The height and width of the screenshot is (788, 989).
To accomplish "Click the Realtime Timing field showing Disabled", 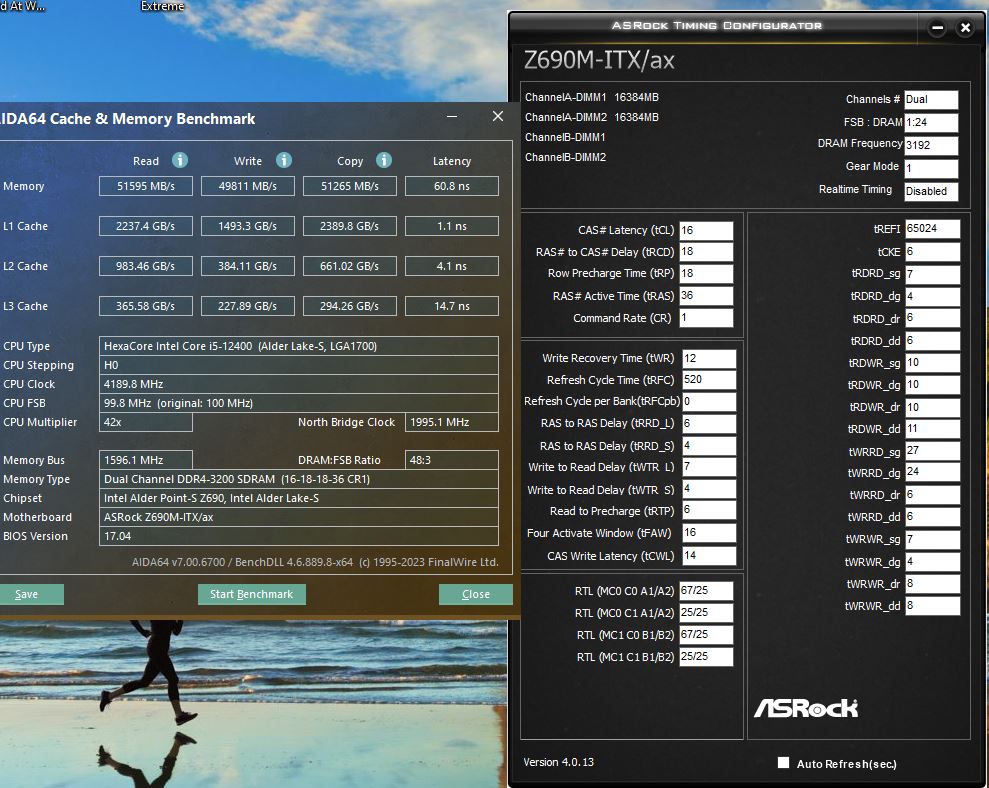I will pos(931,191).
